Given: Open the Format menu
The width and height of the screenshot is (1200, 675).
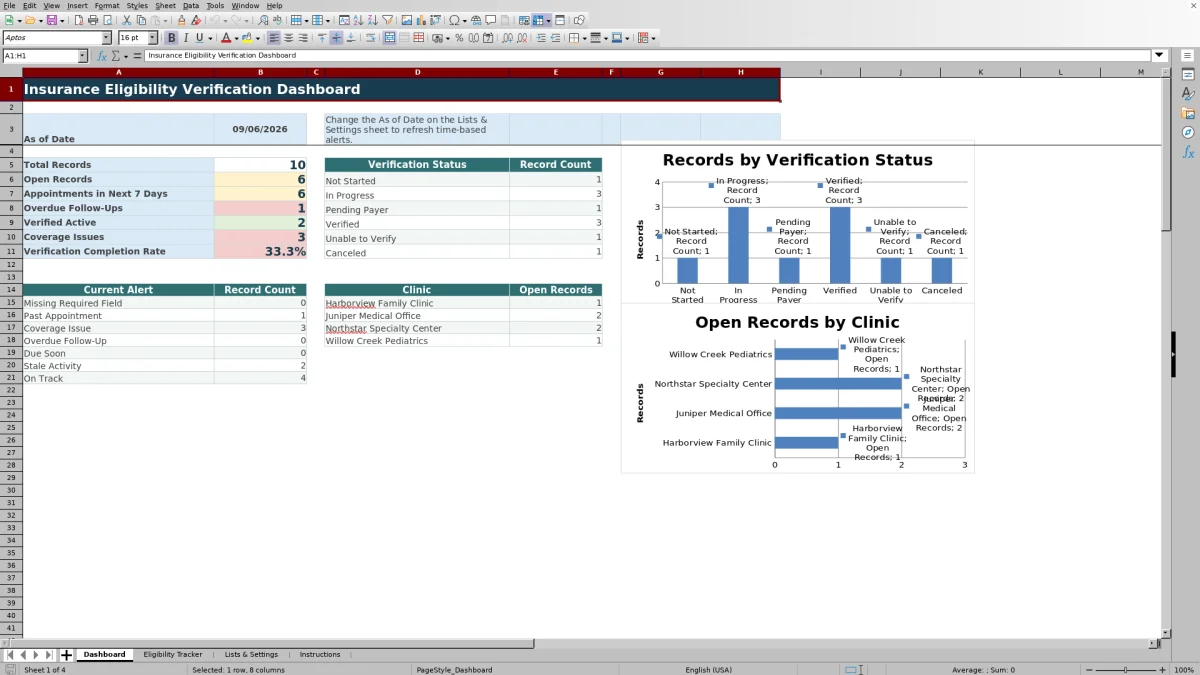Looking at the screenshot, I should 107,6.
